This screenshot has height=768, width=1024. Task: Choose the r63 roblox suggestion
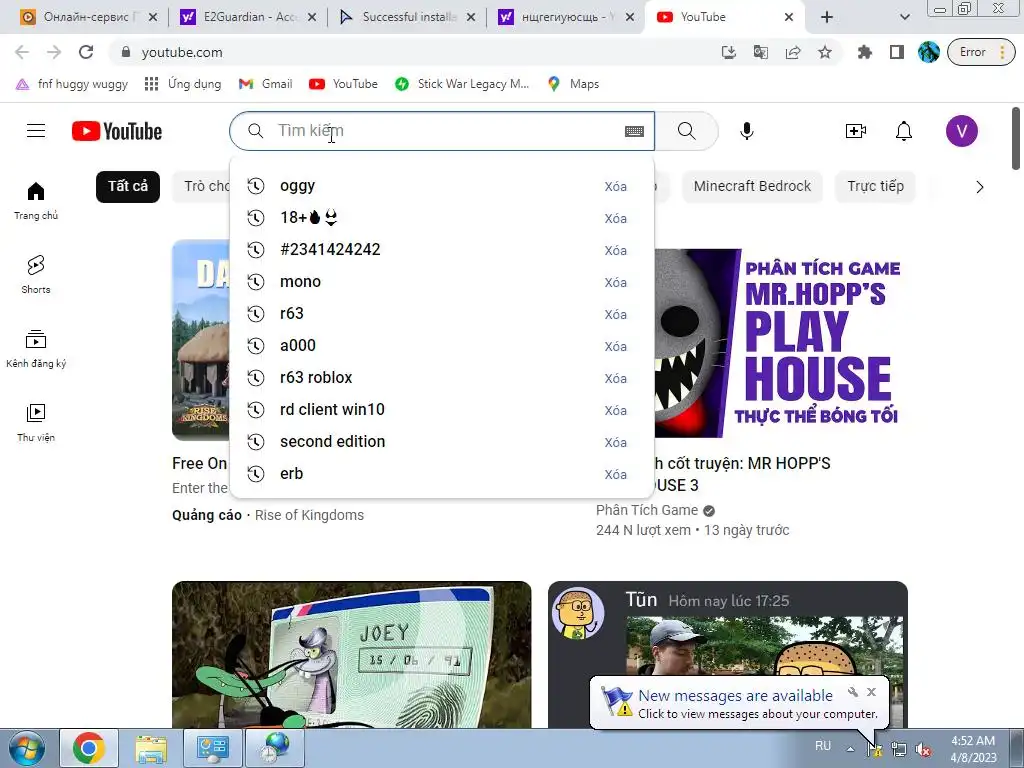tap(442, 378)
